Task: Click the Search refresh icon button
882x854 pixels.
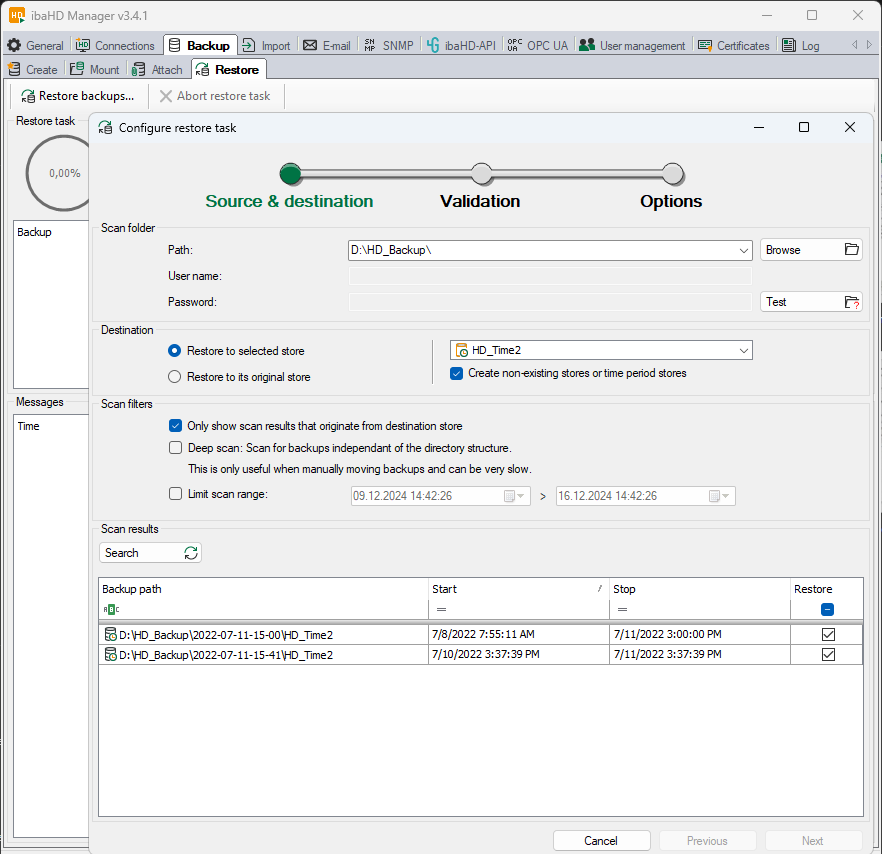Action: (x=191, y=553)
